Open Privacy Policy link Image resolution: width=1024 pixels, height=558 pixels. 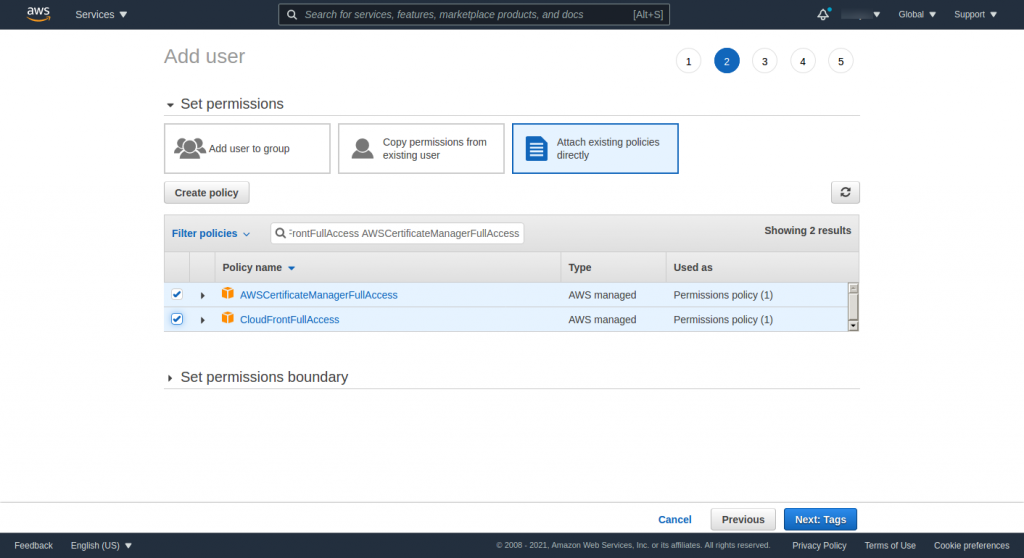pyautogui.click(x=819, y=546)
